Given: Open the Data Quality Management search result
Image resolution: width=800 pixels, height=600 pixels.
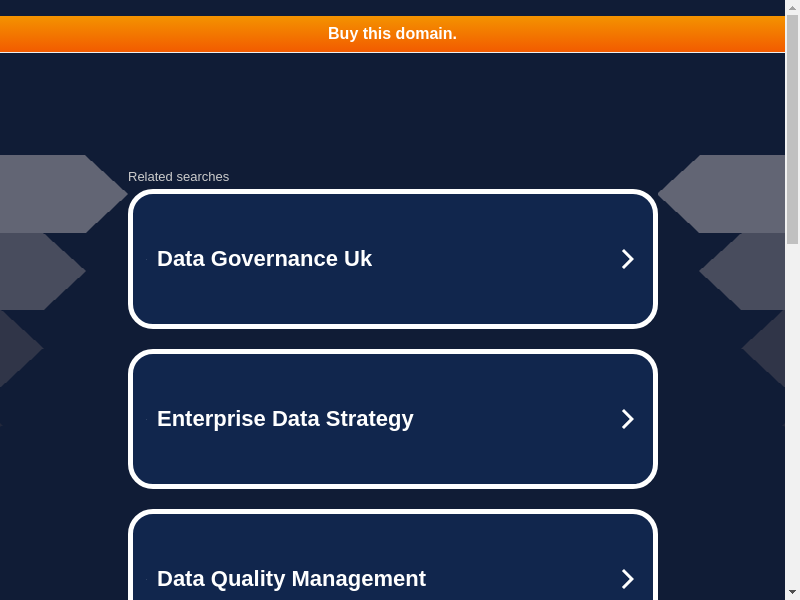Looking at the screenshot, I should coord(291,578).
